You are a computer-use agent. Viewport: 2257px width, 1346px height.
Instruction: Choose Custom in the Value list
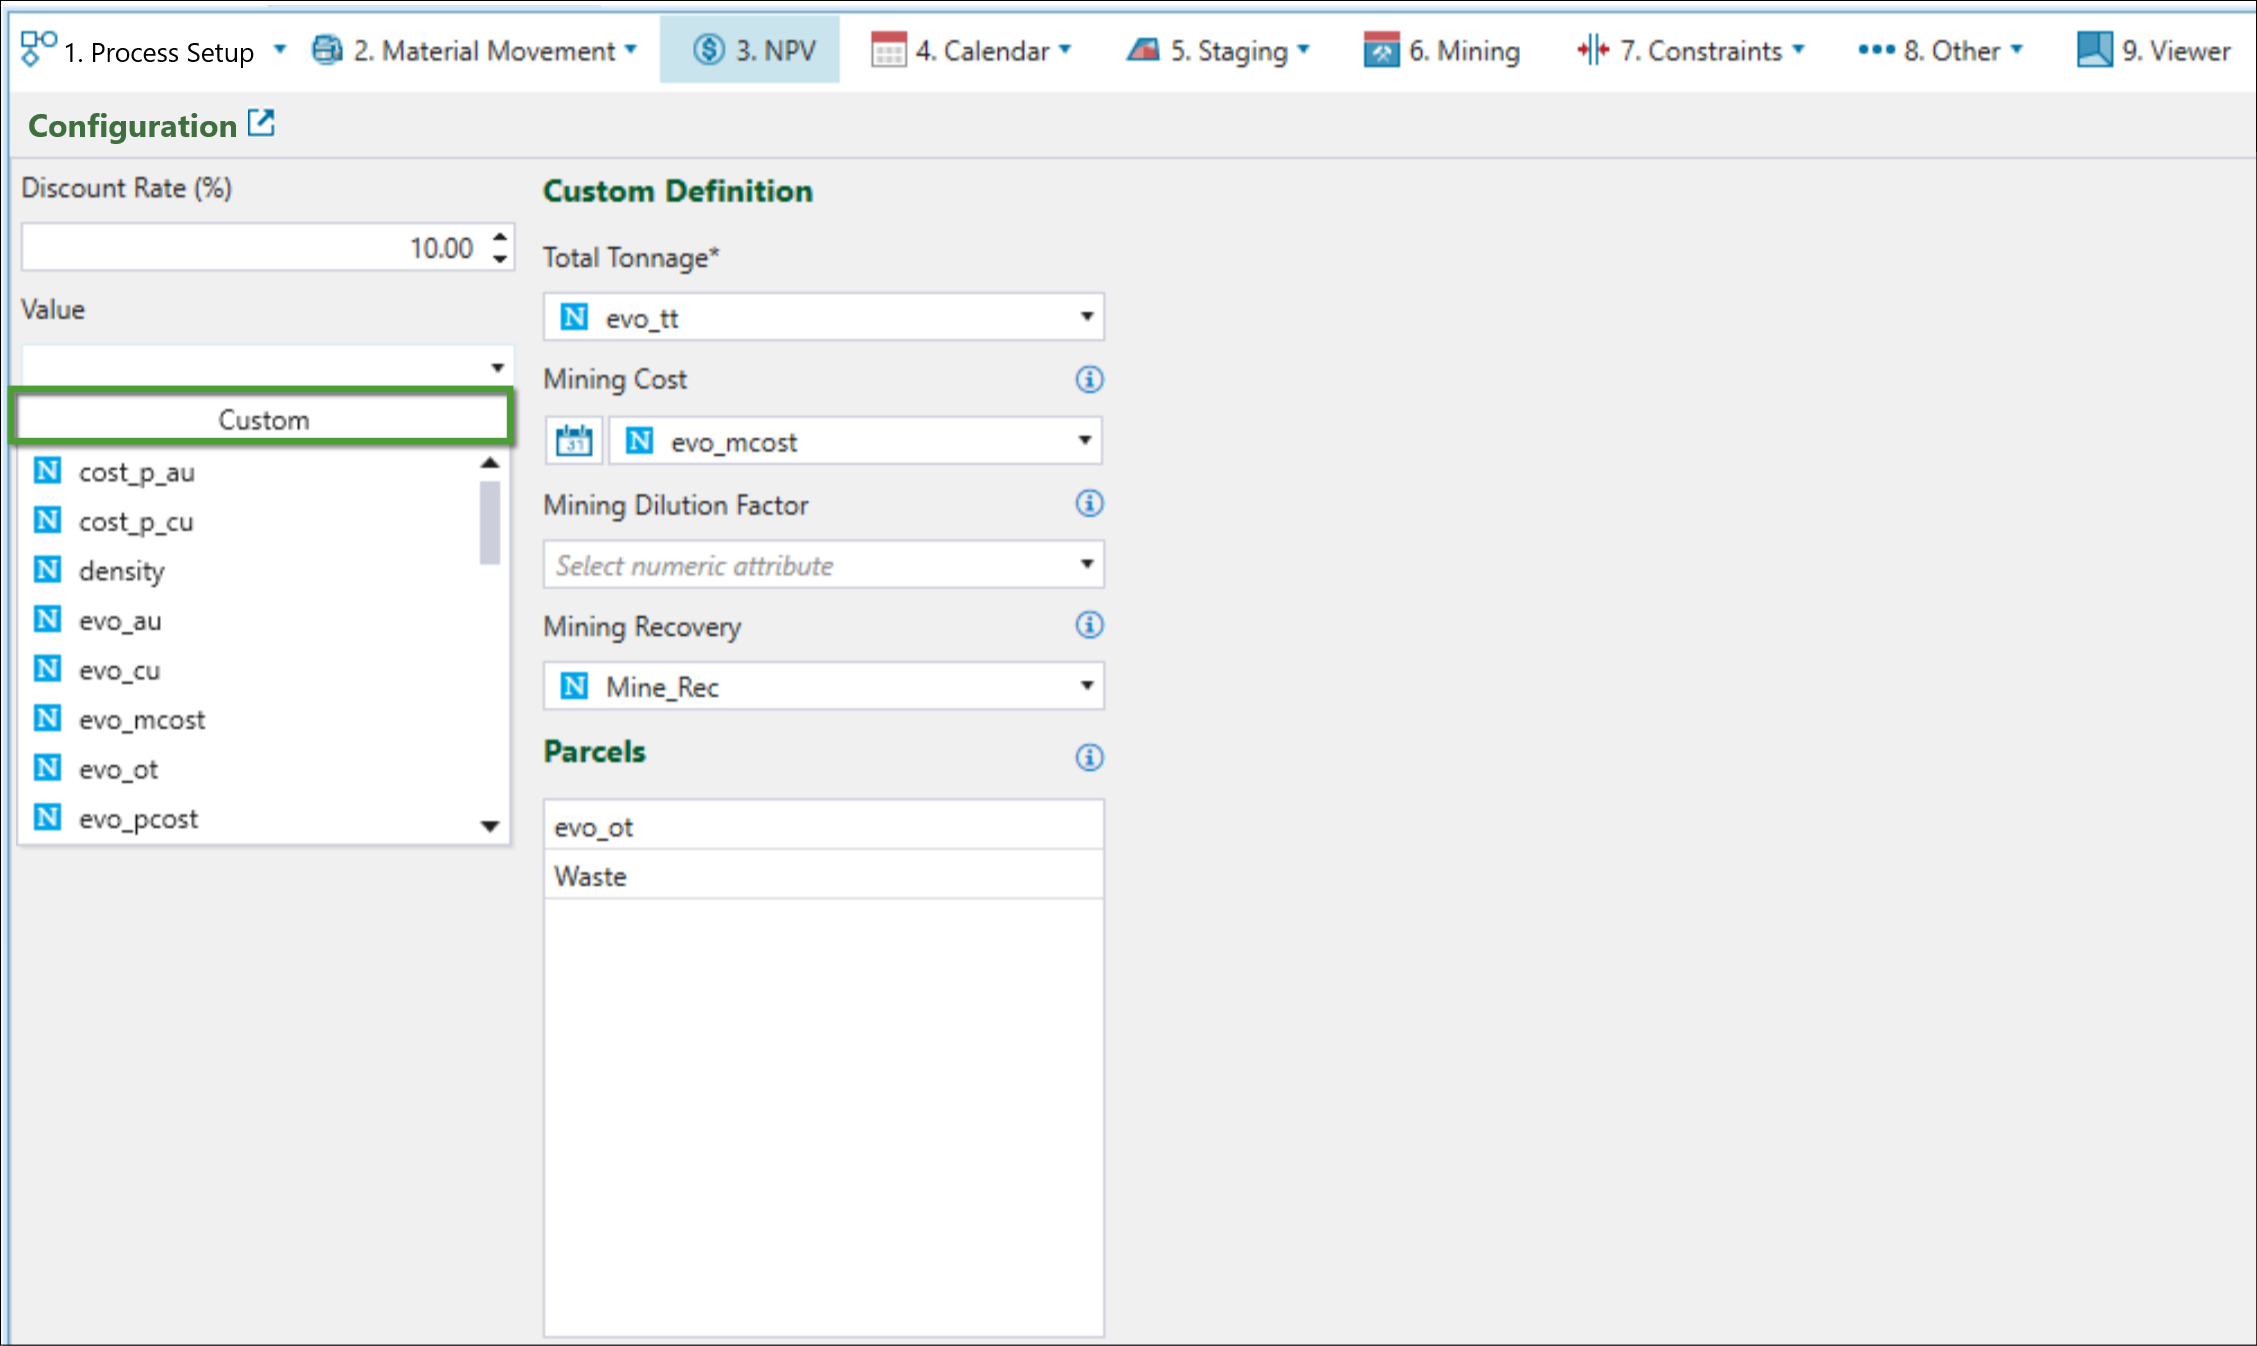263,419
